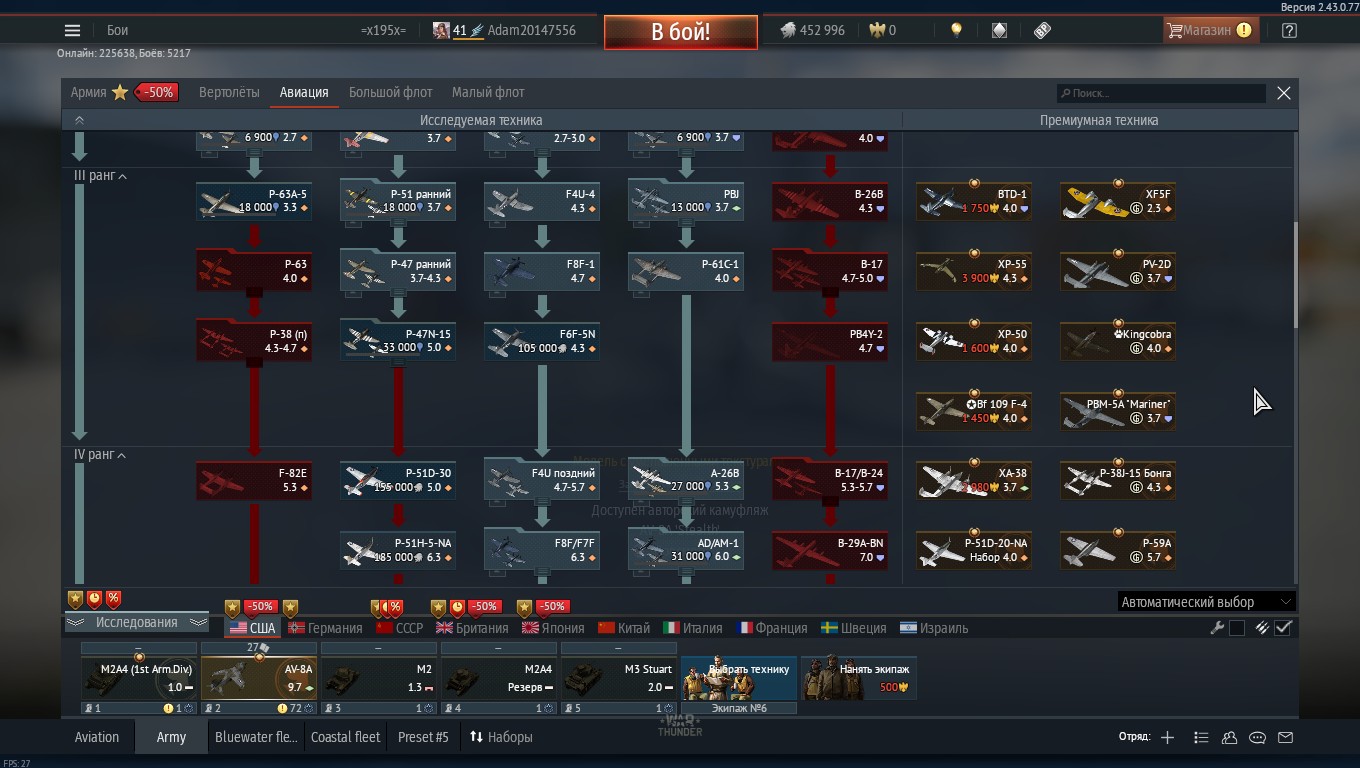The image size is (1360, 768).
Task: Select the AD/AM-1 aircraft card
Action: coord(686,550)
